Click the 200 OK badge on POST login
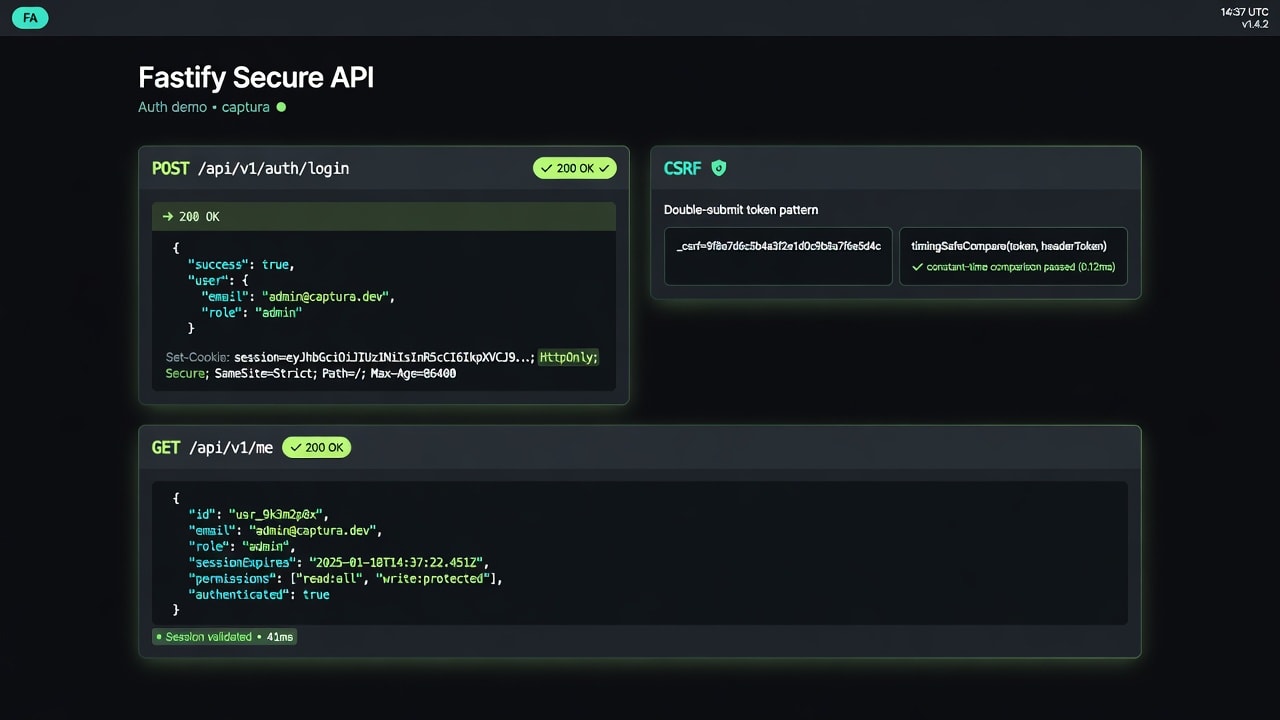 click(x=575, y=168)
